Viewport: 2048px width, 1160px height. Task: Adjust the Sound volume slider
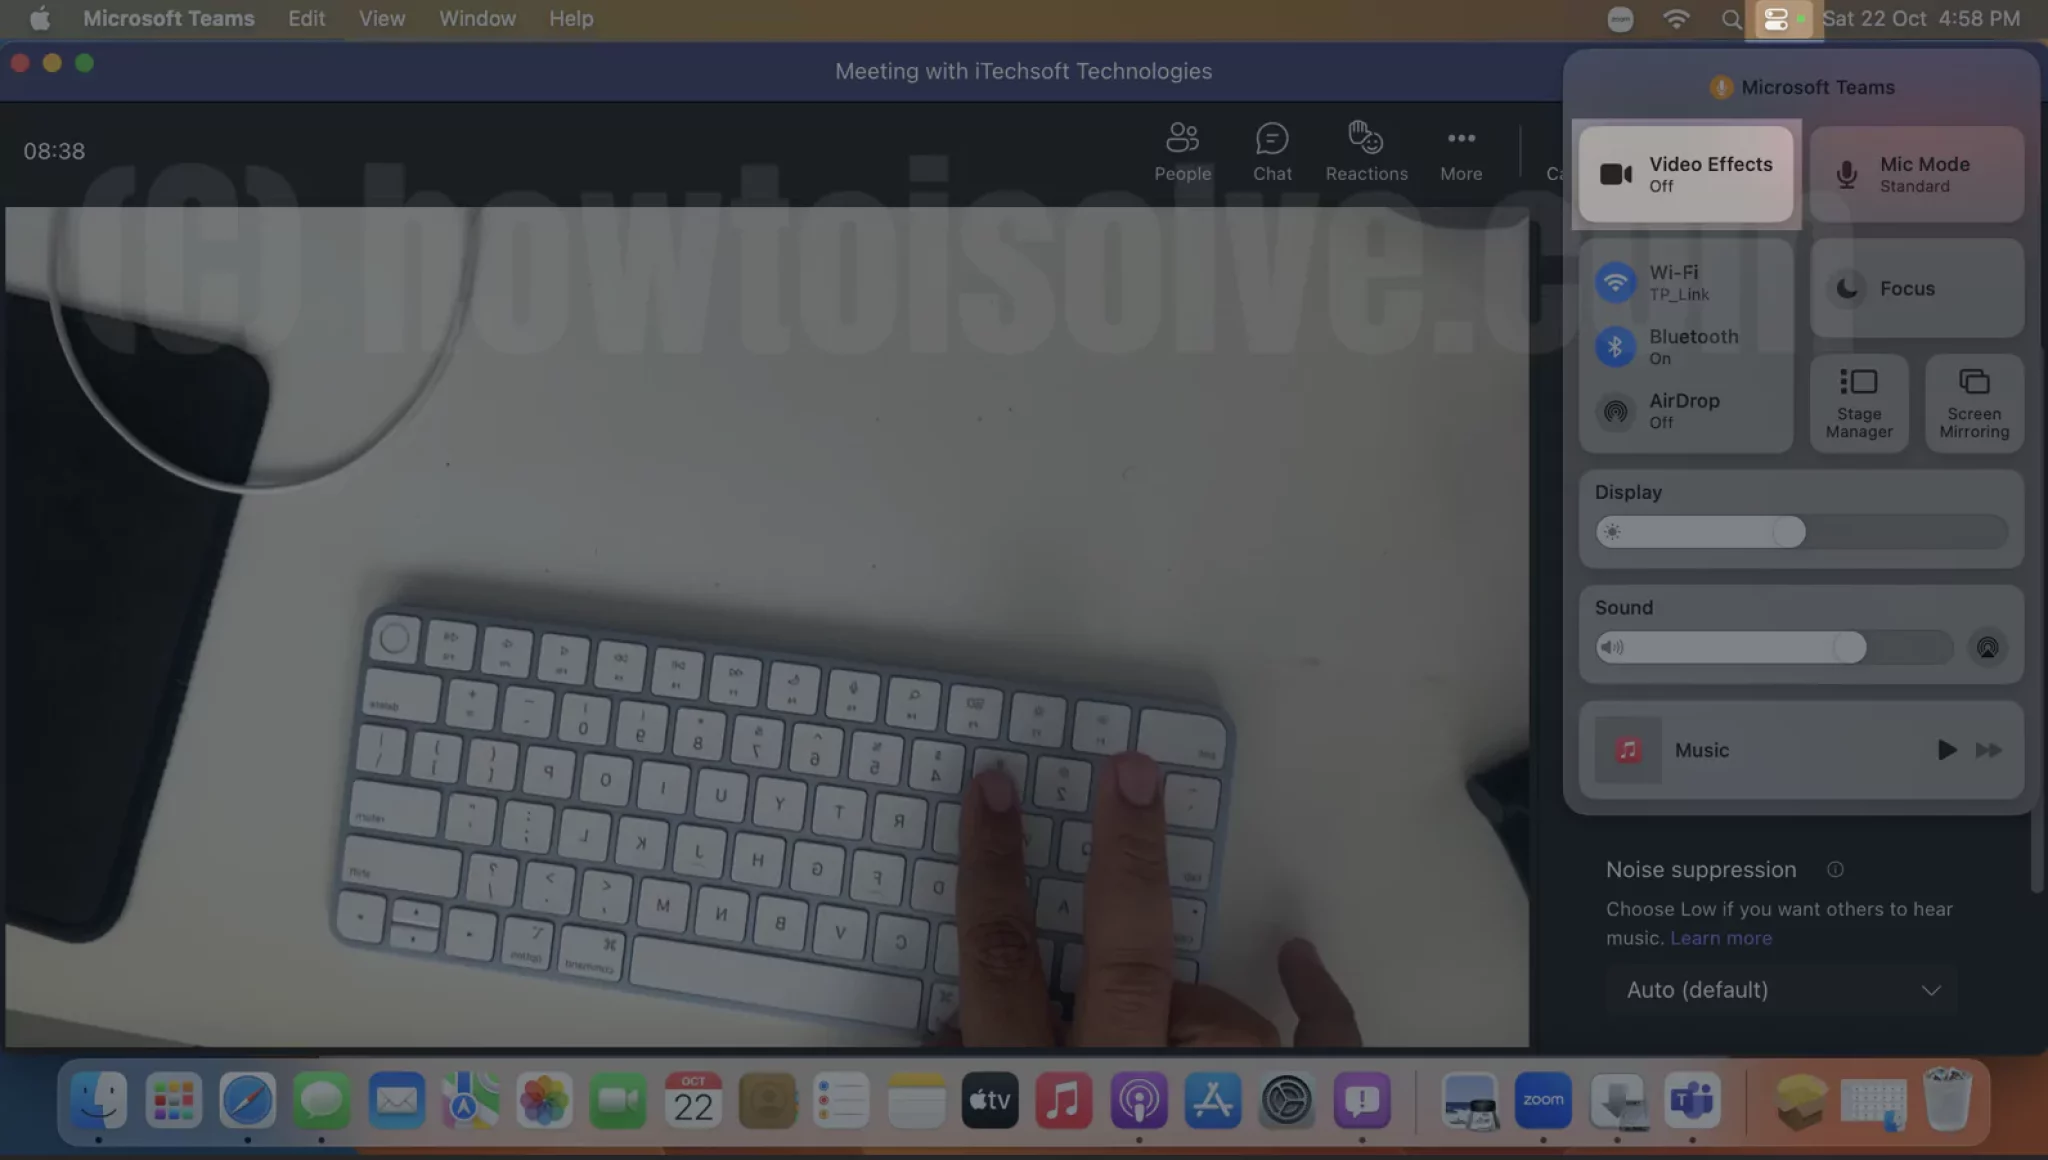coord(1774,647)
